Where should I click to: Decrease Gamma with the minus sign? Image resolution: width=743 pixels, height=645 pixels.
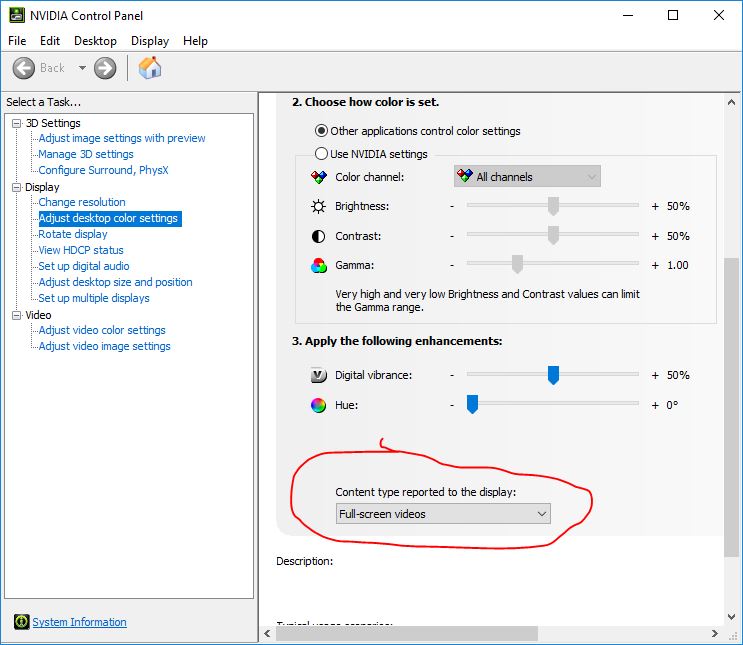click(x=452, y=265)
